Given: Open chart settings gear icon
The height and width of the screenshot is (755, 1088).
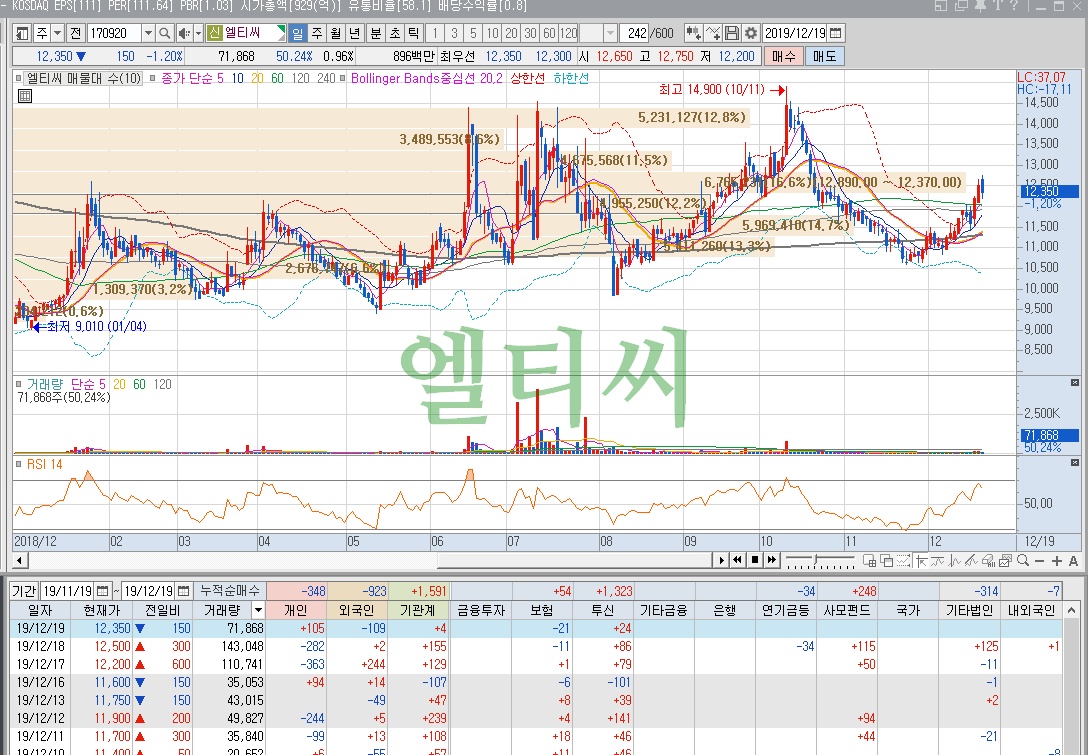Looking at the screenshot, I should click(x=751, y=33).
